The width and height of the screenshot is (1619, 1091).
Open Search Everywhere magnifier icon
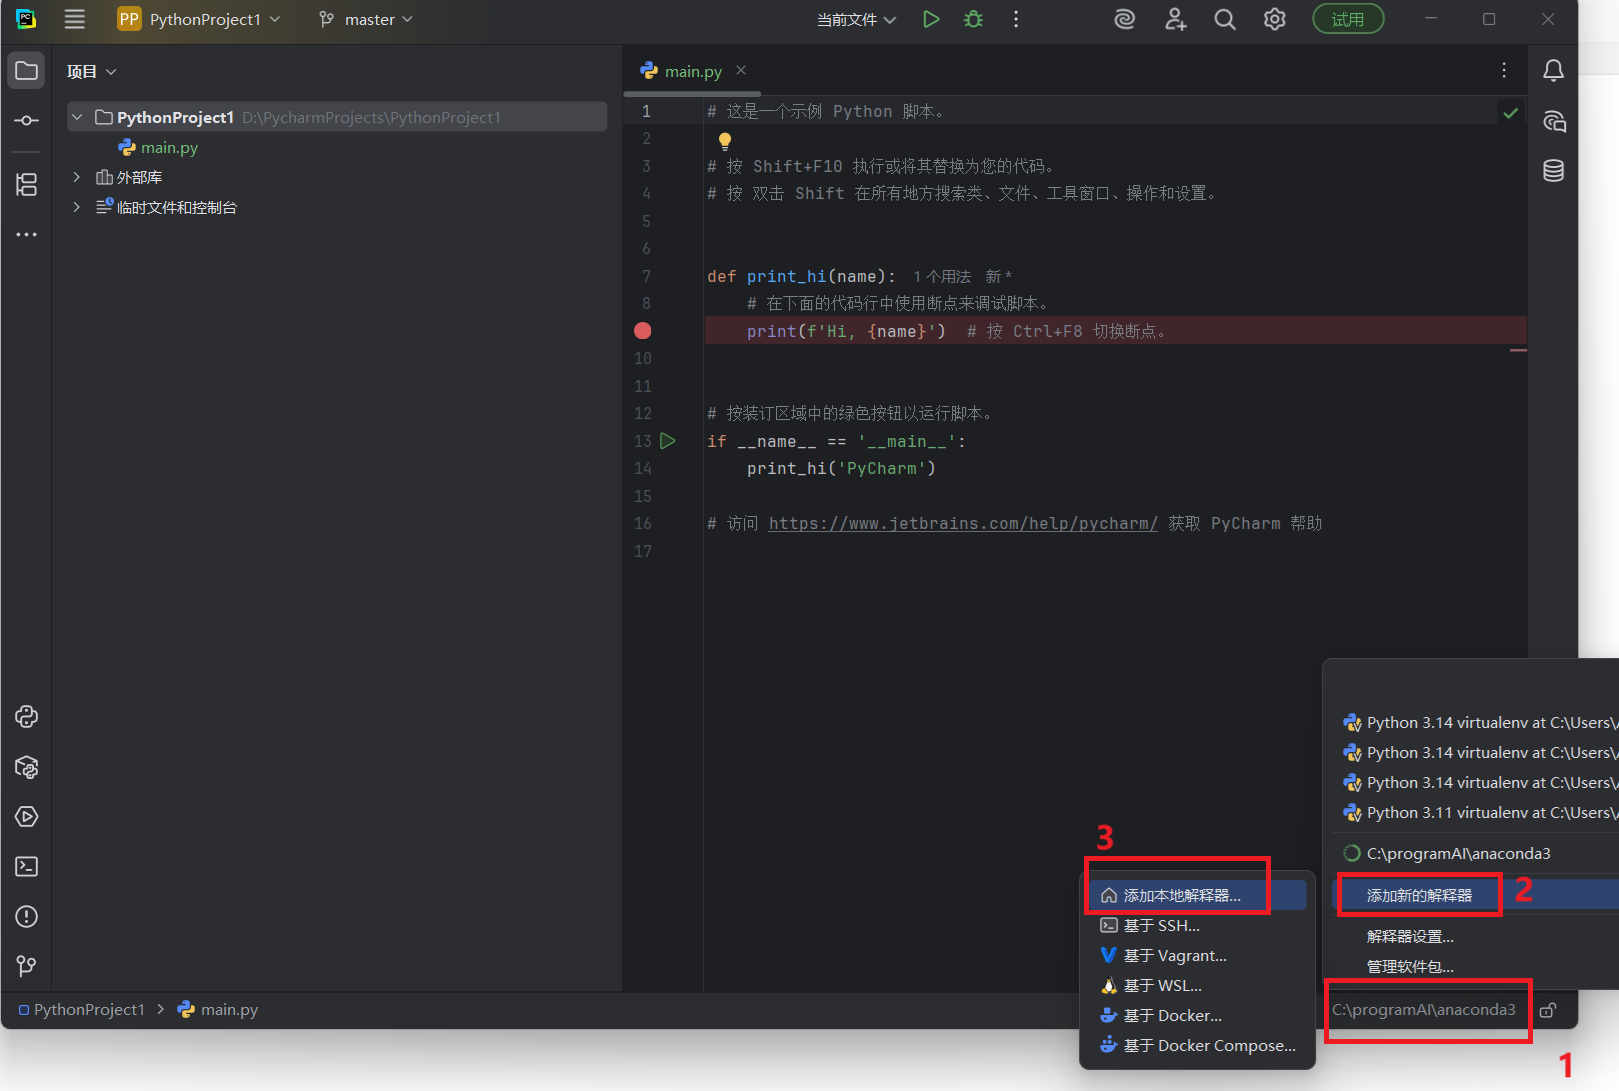click(x=1225, y=19)
